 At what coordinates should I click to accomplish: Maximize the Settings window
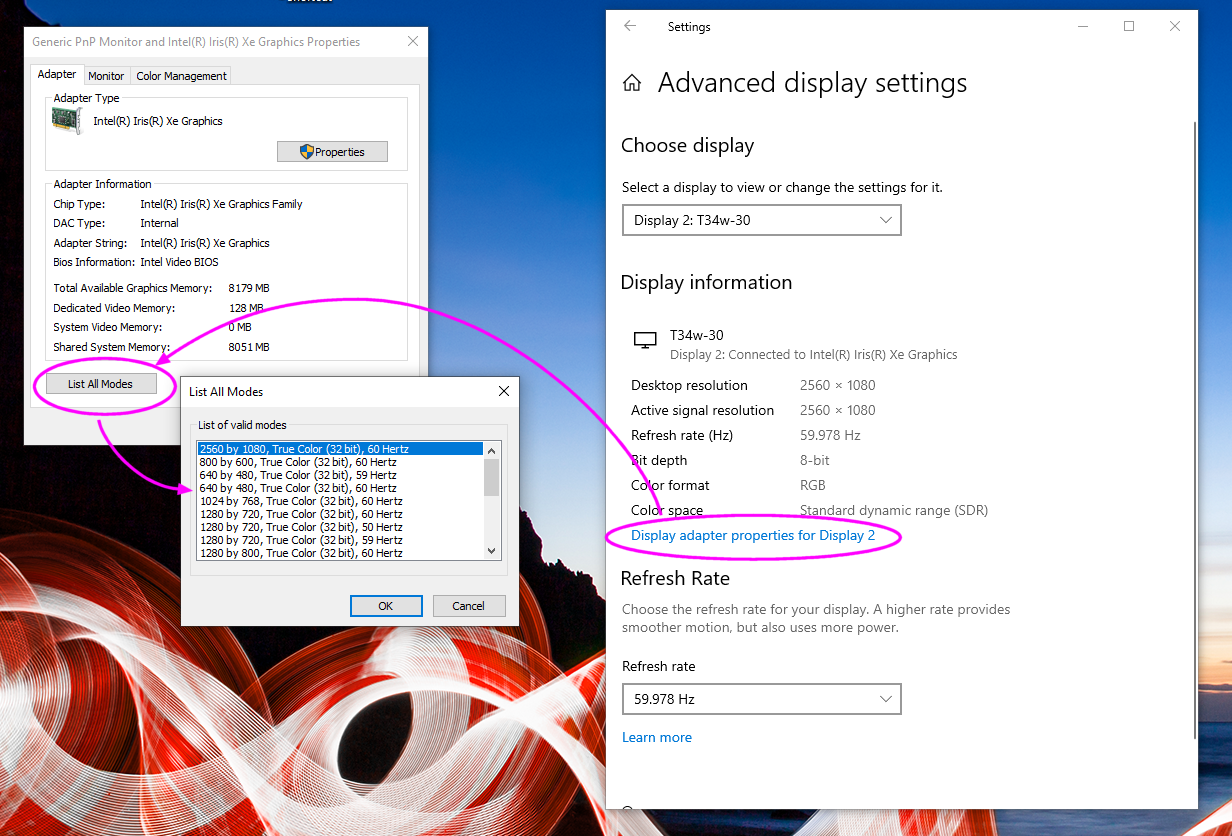coord(1129,27)
